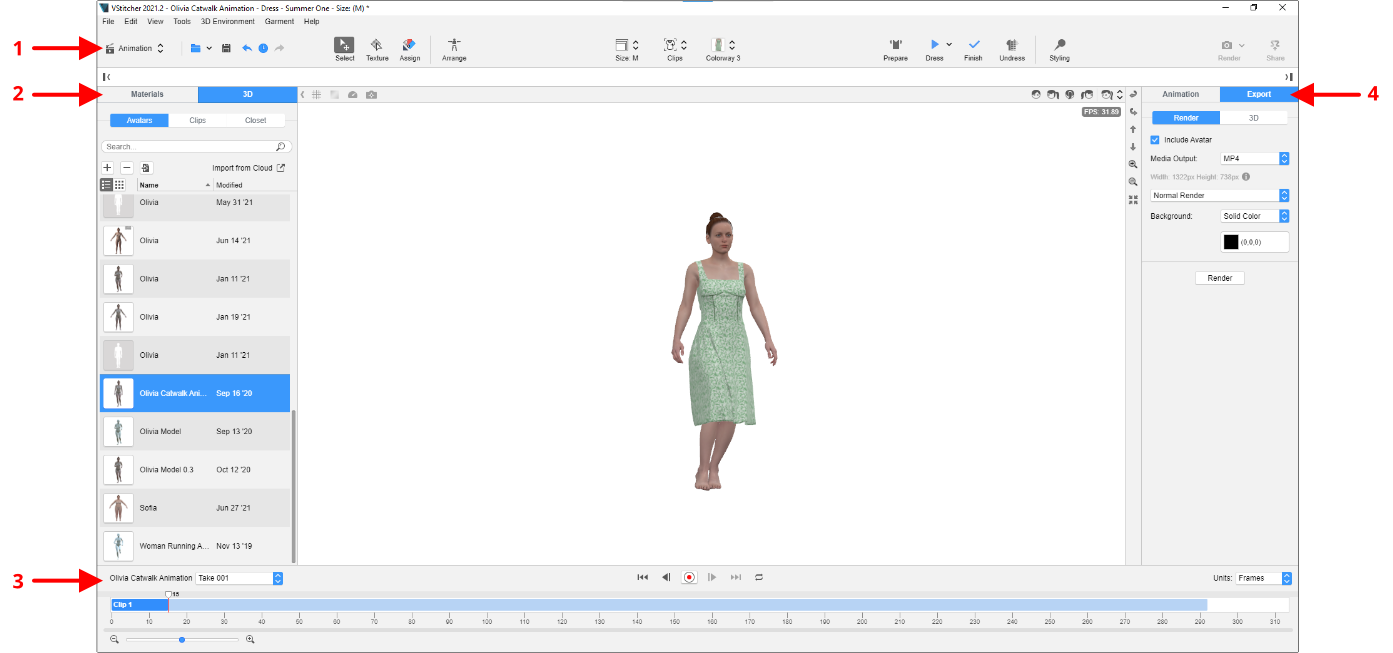
Task: Open the Background Solid Color dropdown
Action: (1254, 216)
